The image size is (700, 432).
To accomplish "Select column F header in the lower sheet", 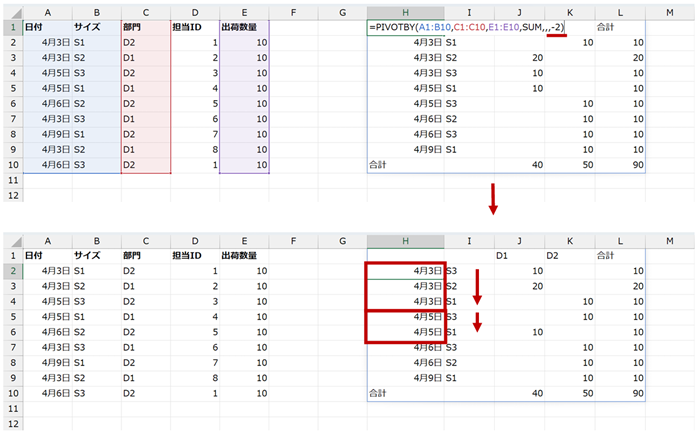I will (x=293, y=241).
